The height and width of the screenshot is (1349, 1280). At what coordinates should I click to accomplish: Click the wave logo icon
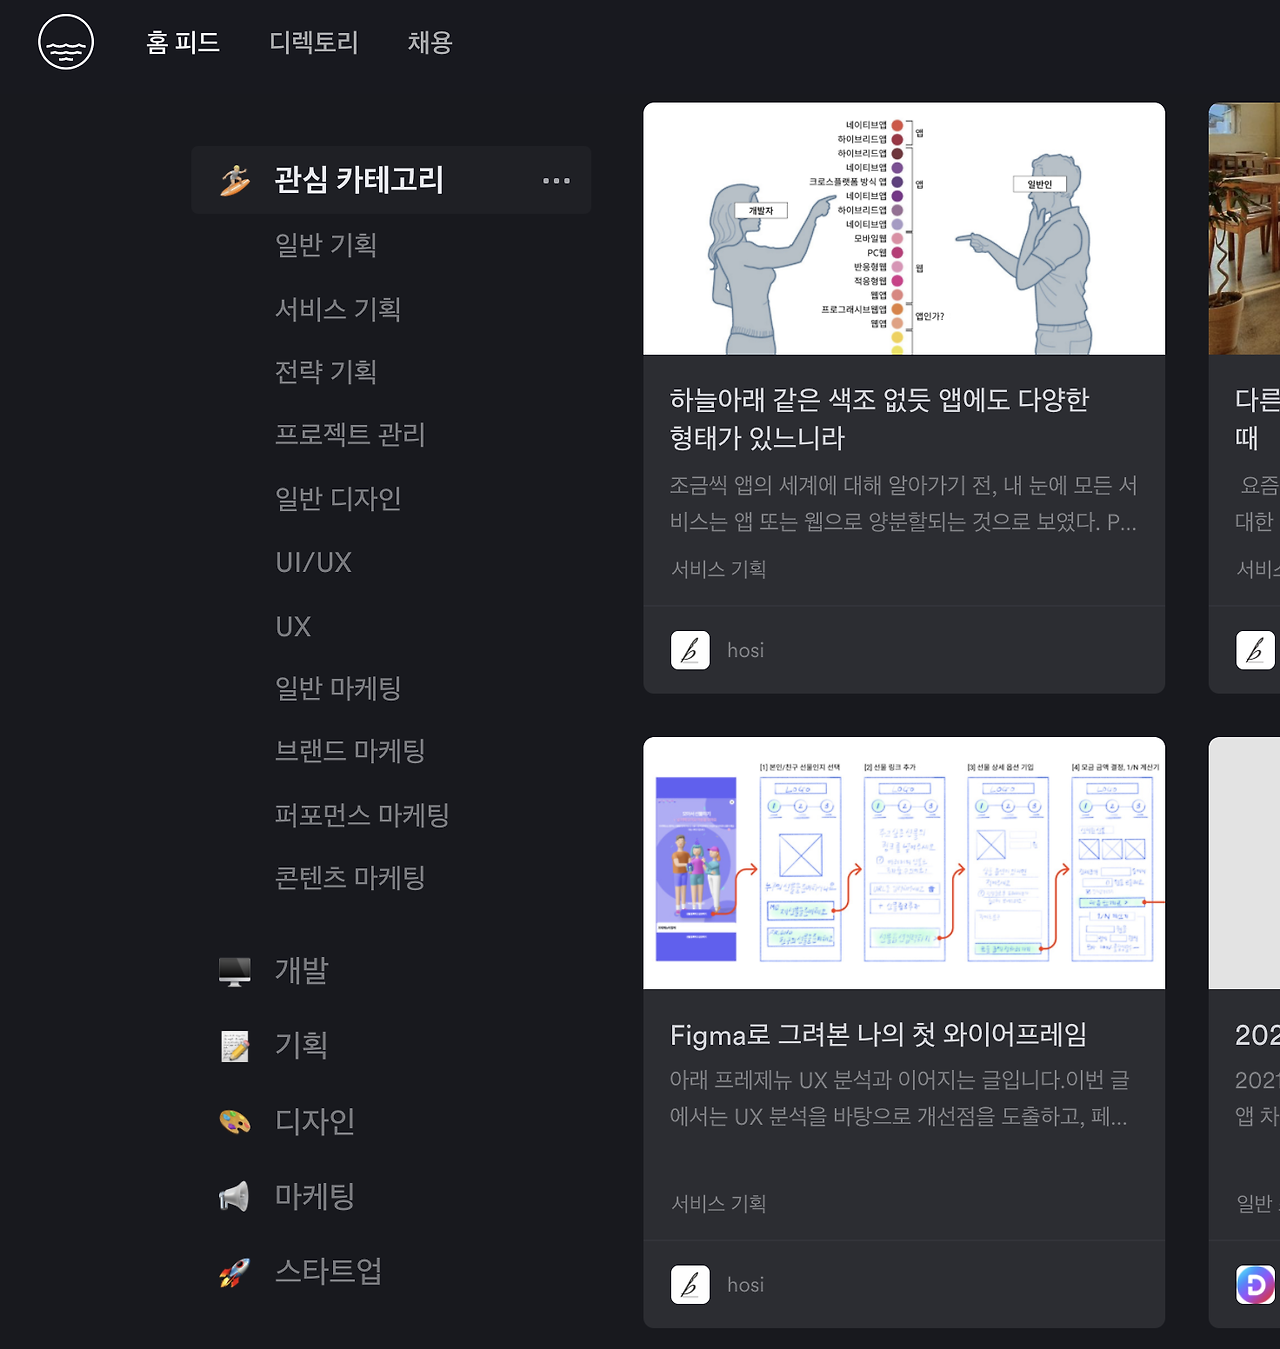66,42
